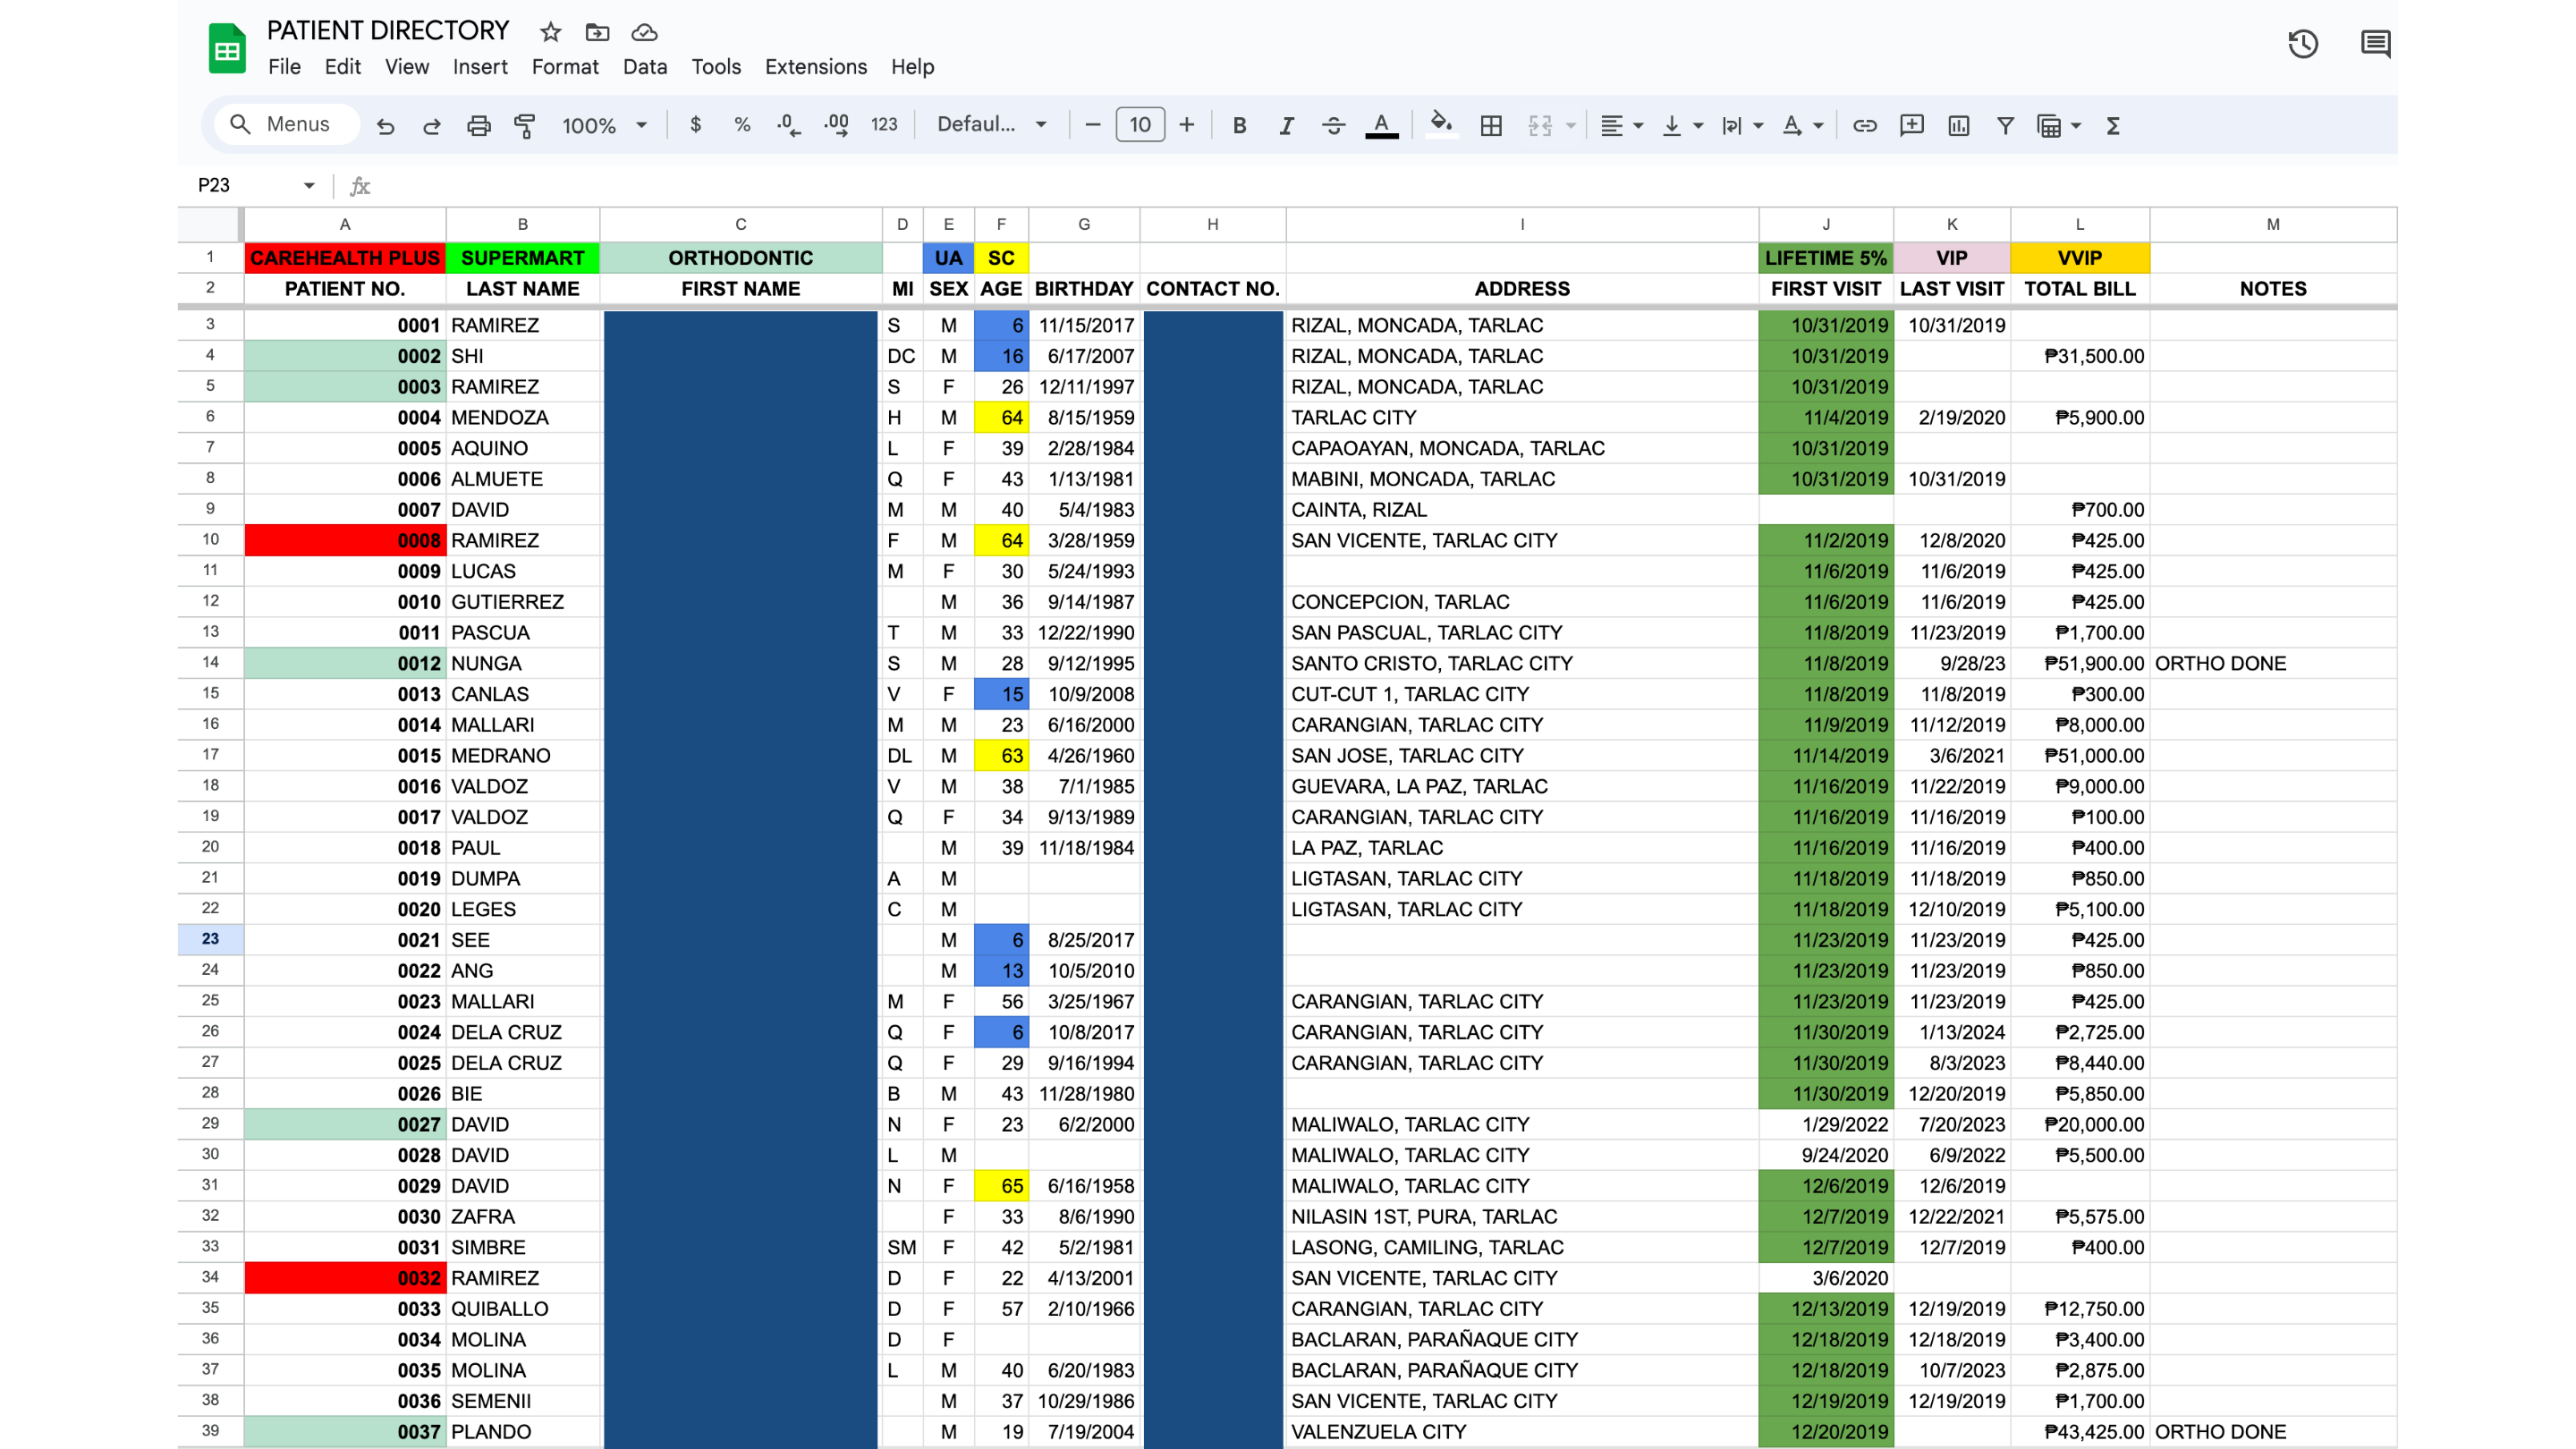The width and height of the screenshot is (2576, 1449).
Task: Click the undo arrow icon
Action: coord(385,125)
